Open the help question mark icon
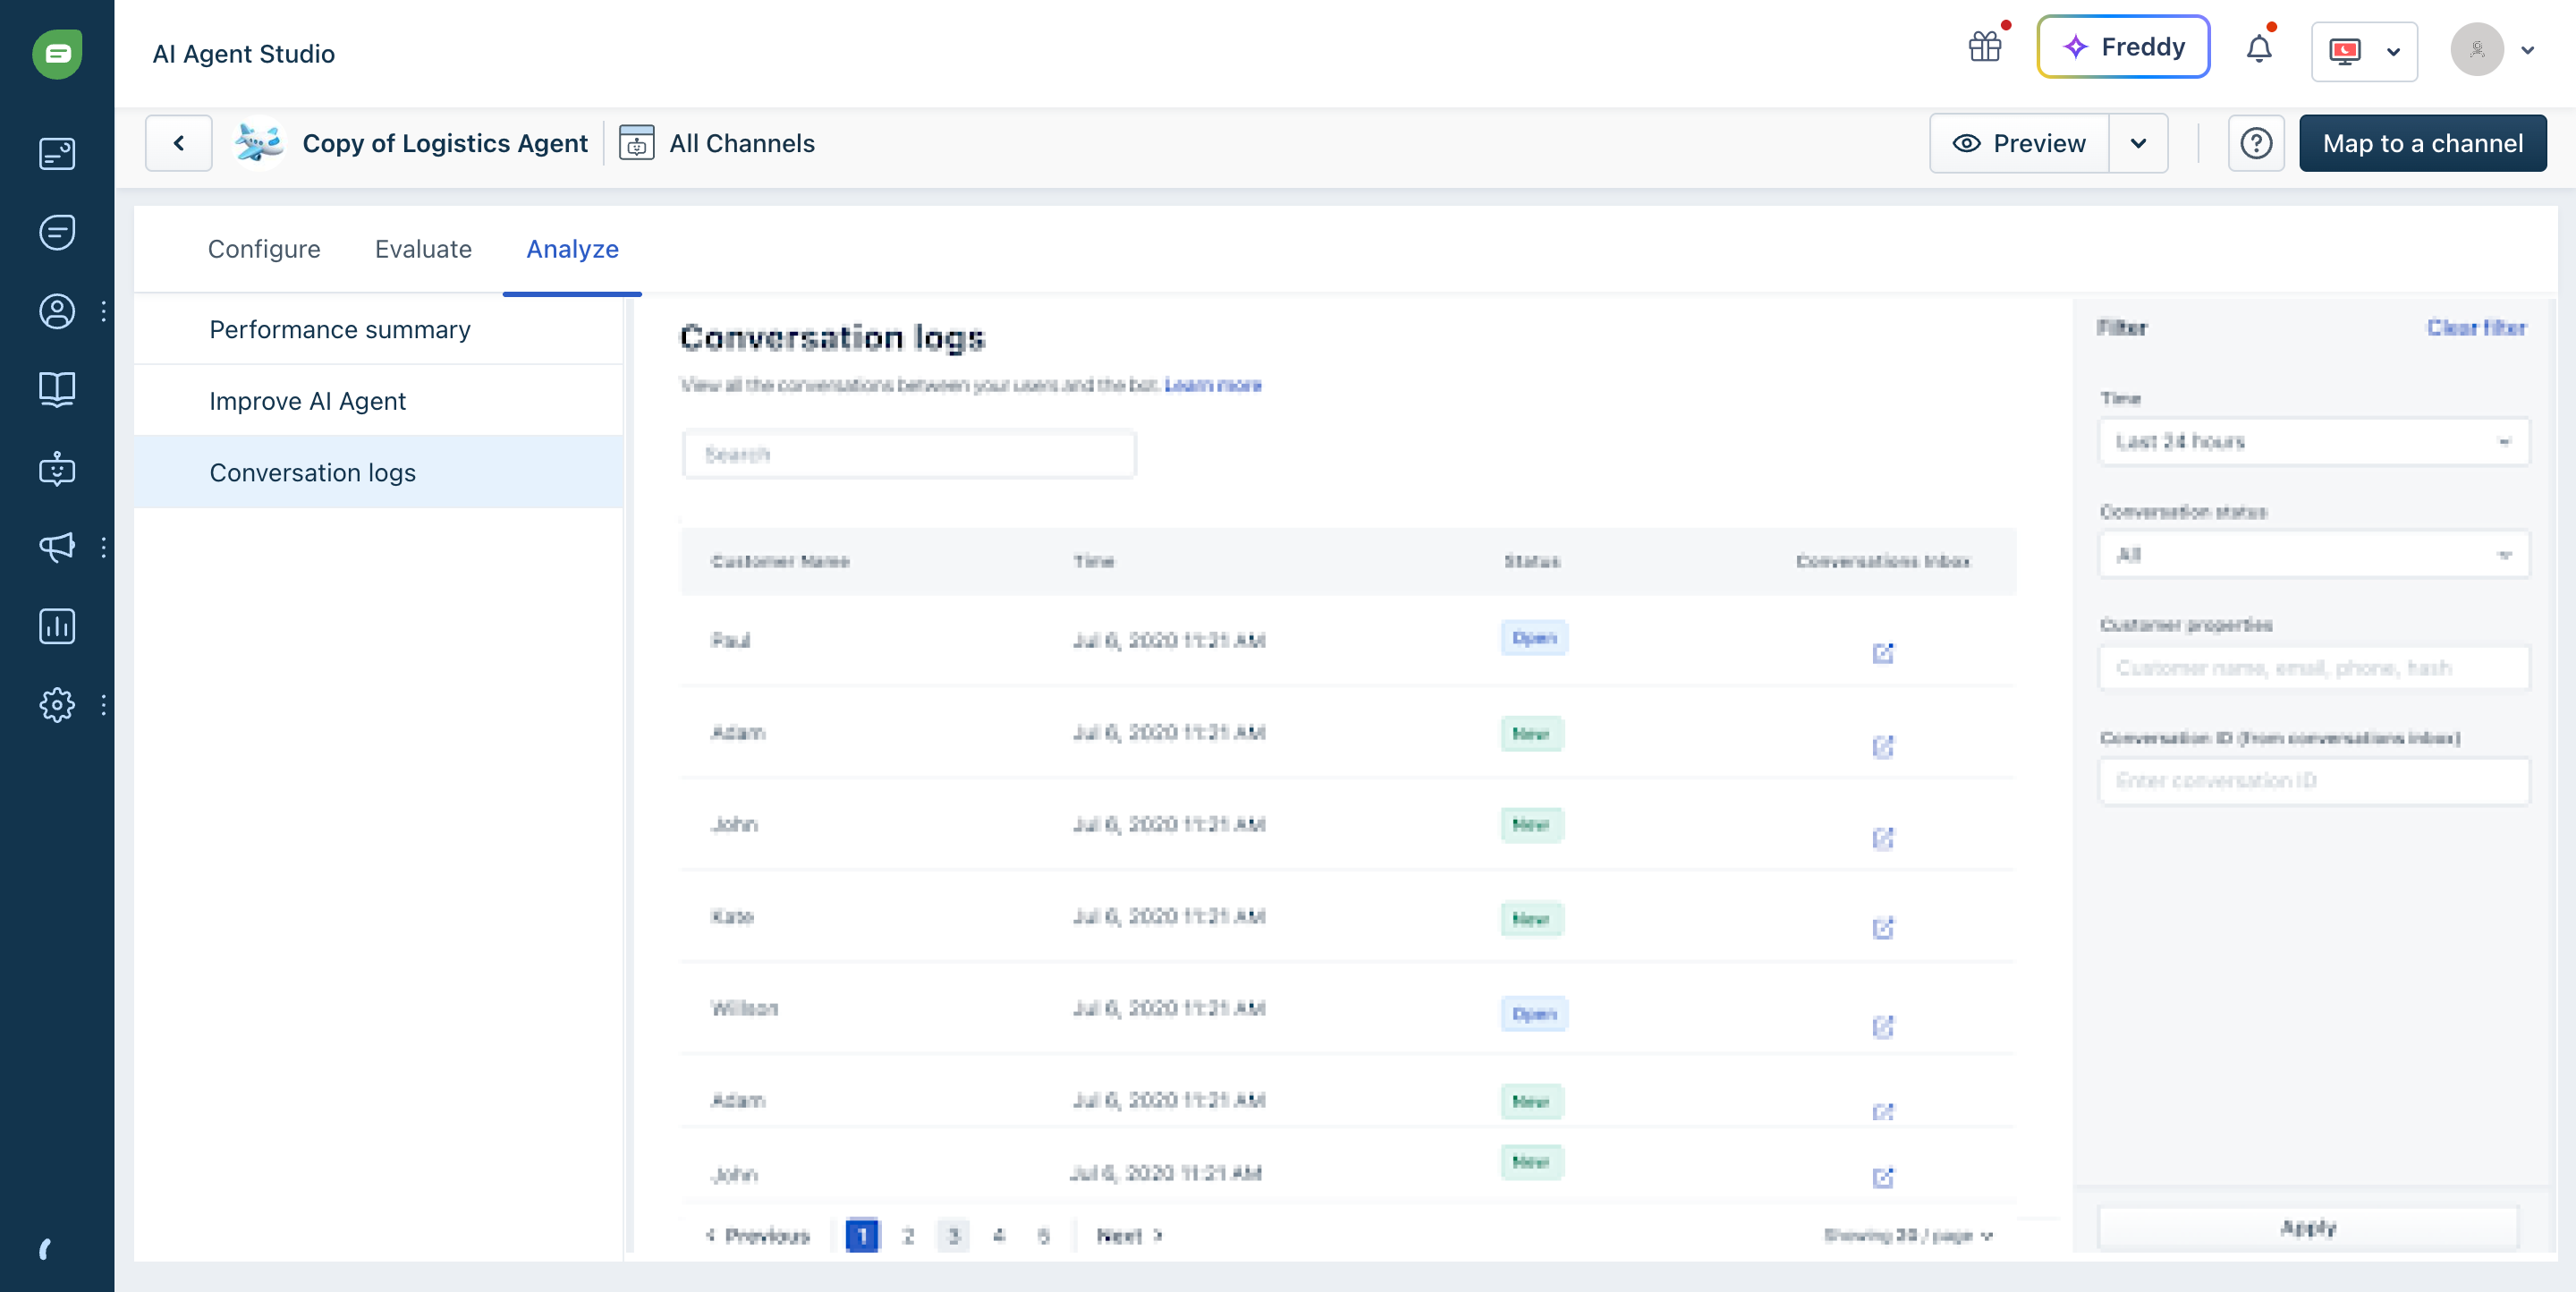This screenshot has width=2576, height=1292. 2255,144
